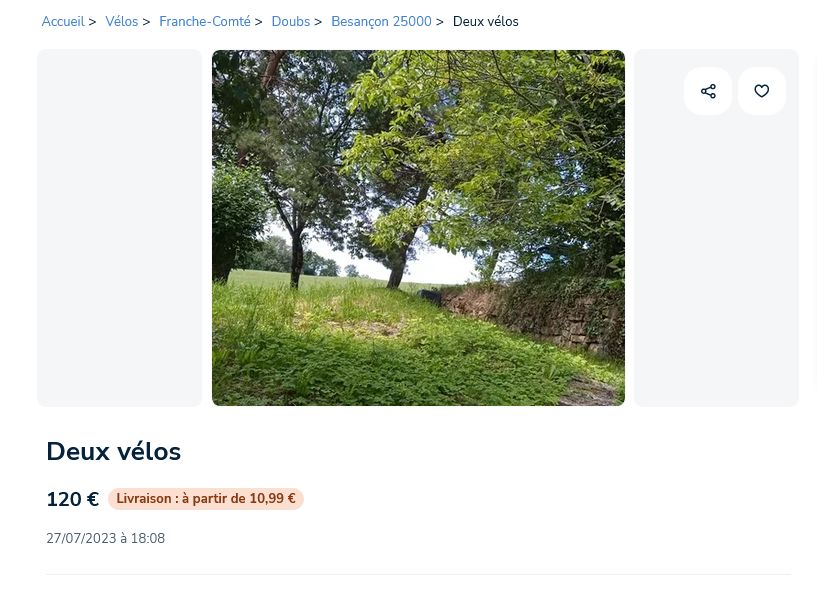
Task: Click the chevron separator after Vélos
Action: pyautogui.click(x=146, y=22)
